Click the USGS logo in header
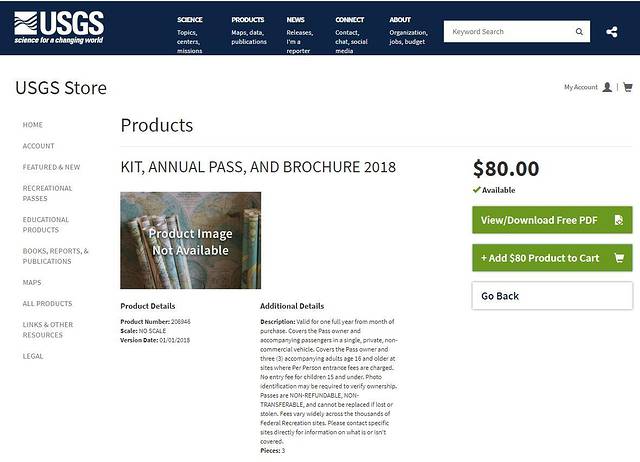Viewport: 640px width, 462px height. pyautogui.click(x=59, y=27)
